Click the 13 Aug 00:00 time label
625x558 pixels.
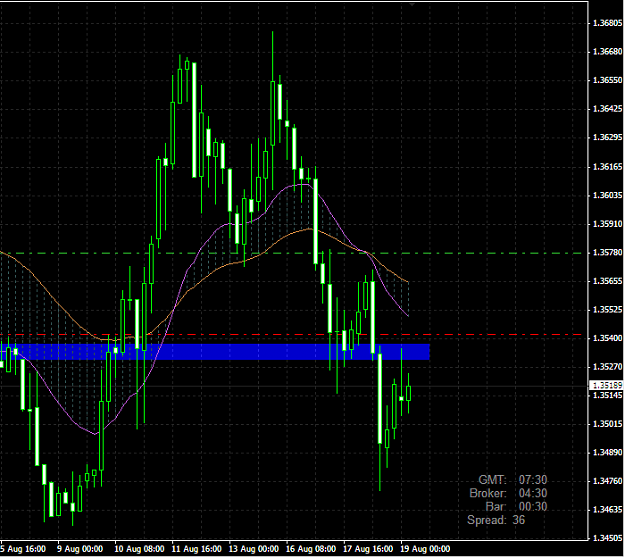pyautogui.click(x=254, y=549)
